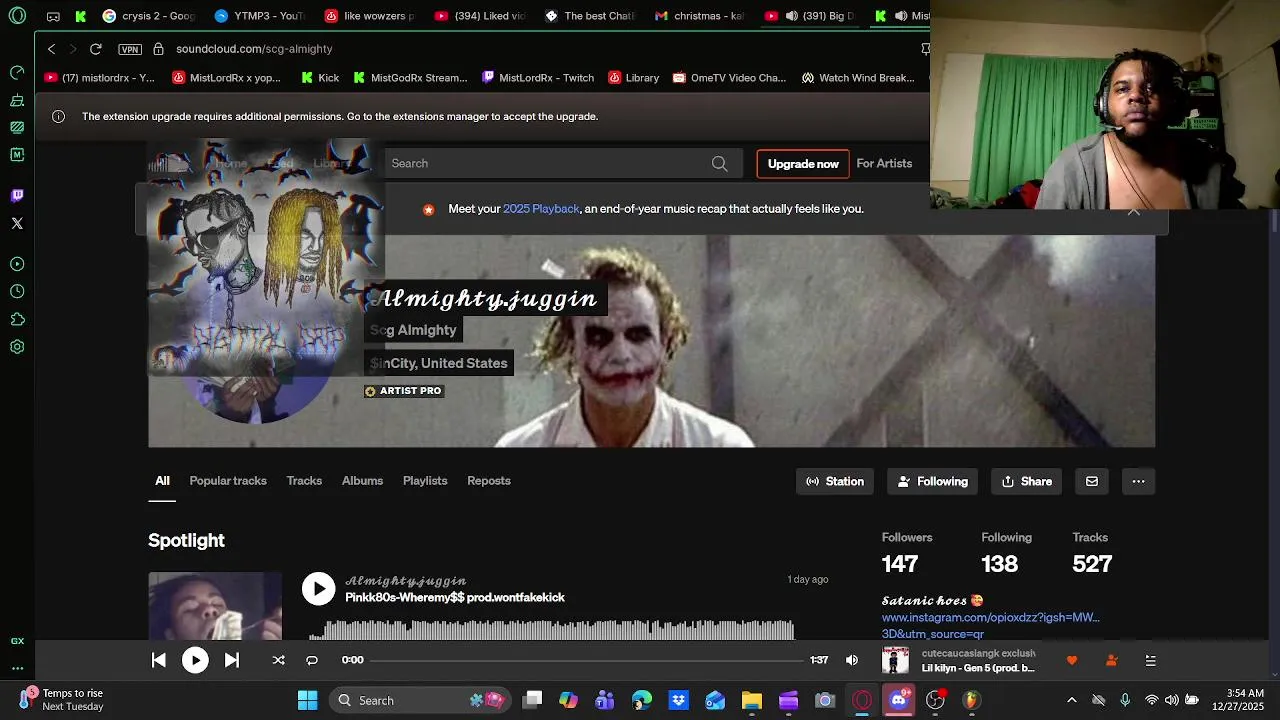The width and height of the screenshot is (1280, 720).
Task: Open the next-up queue list icon
Action: (1151, 660)
